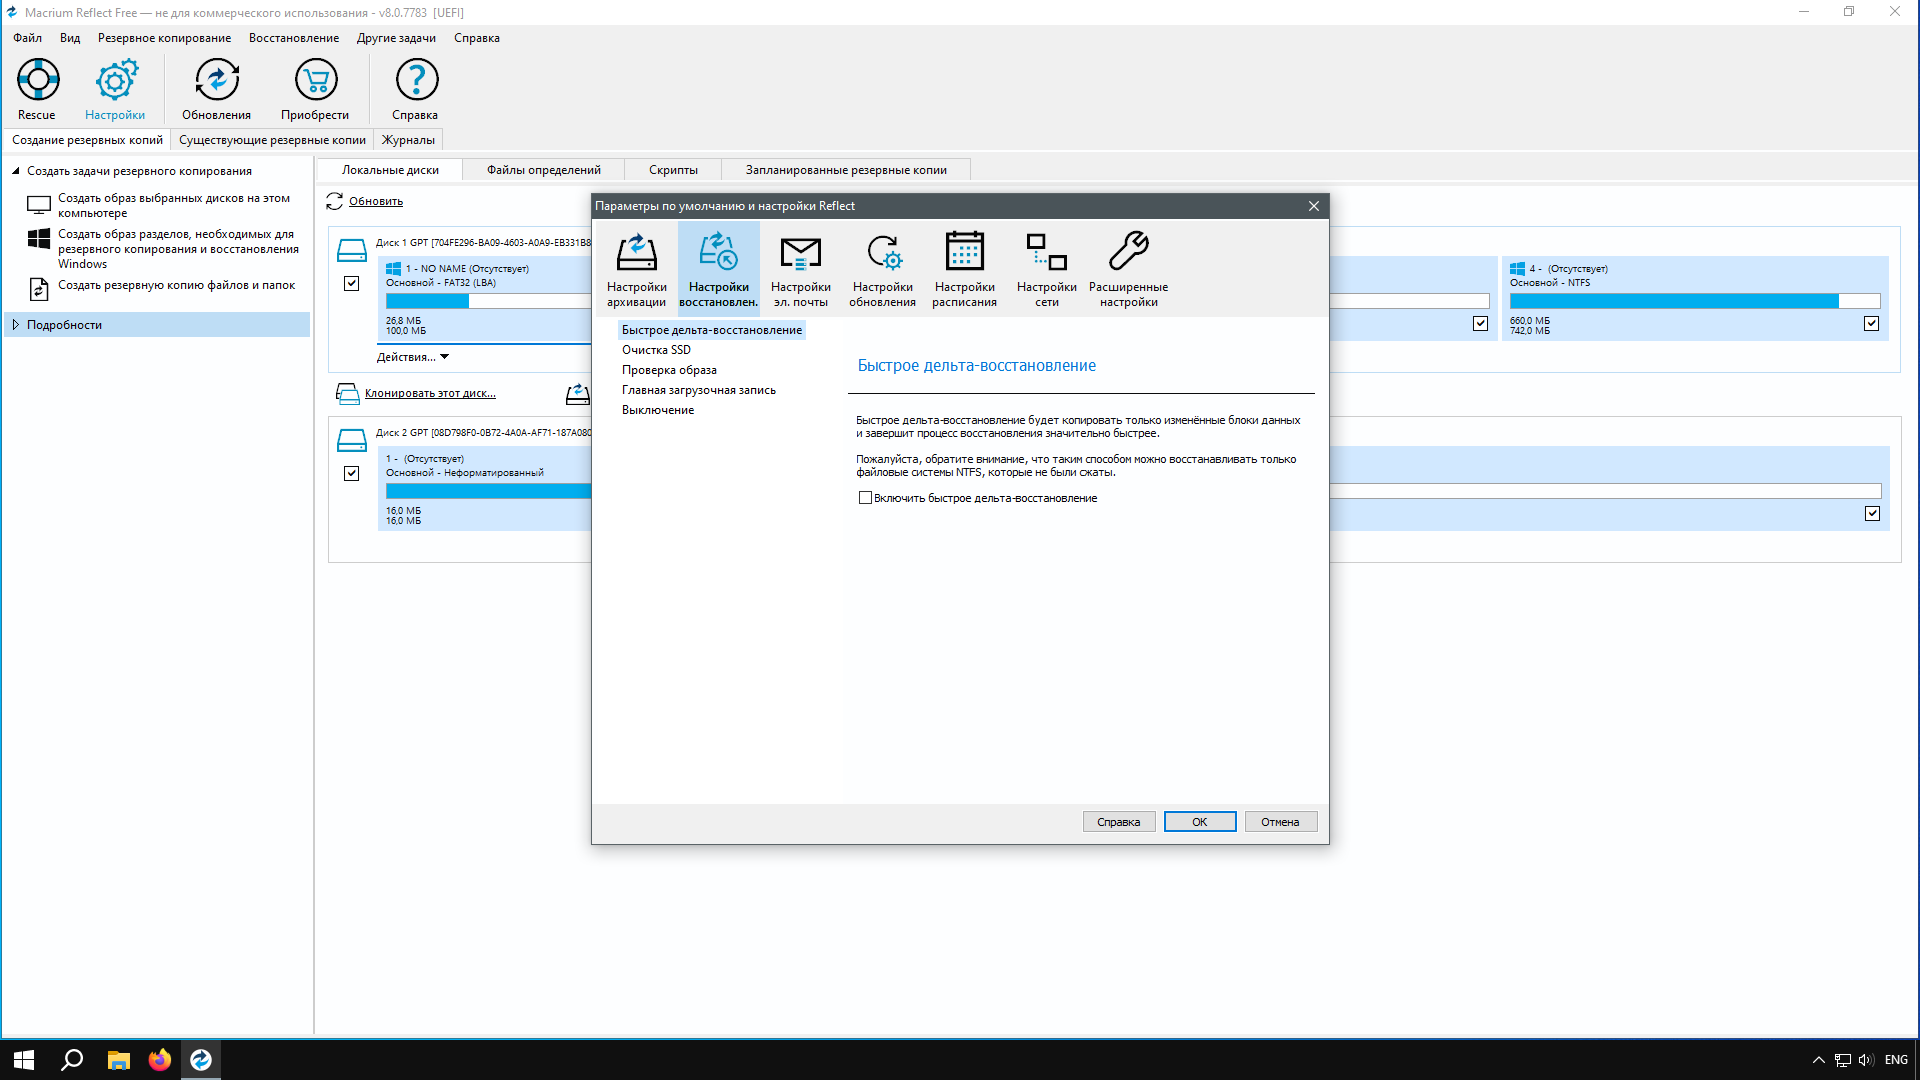Toggle partition 4 NTFS checkbox

1872,324
